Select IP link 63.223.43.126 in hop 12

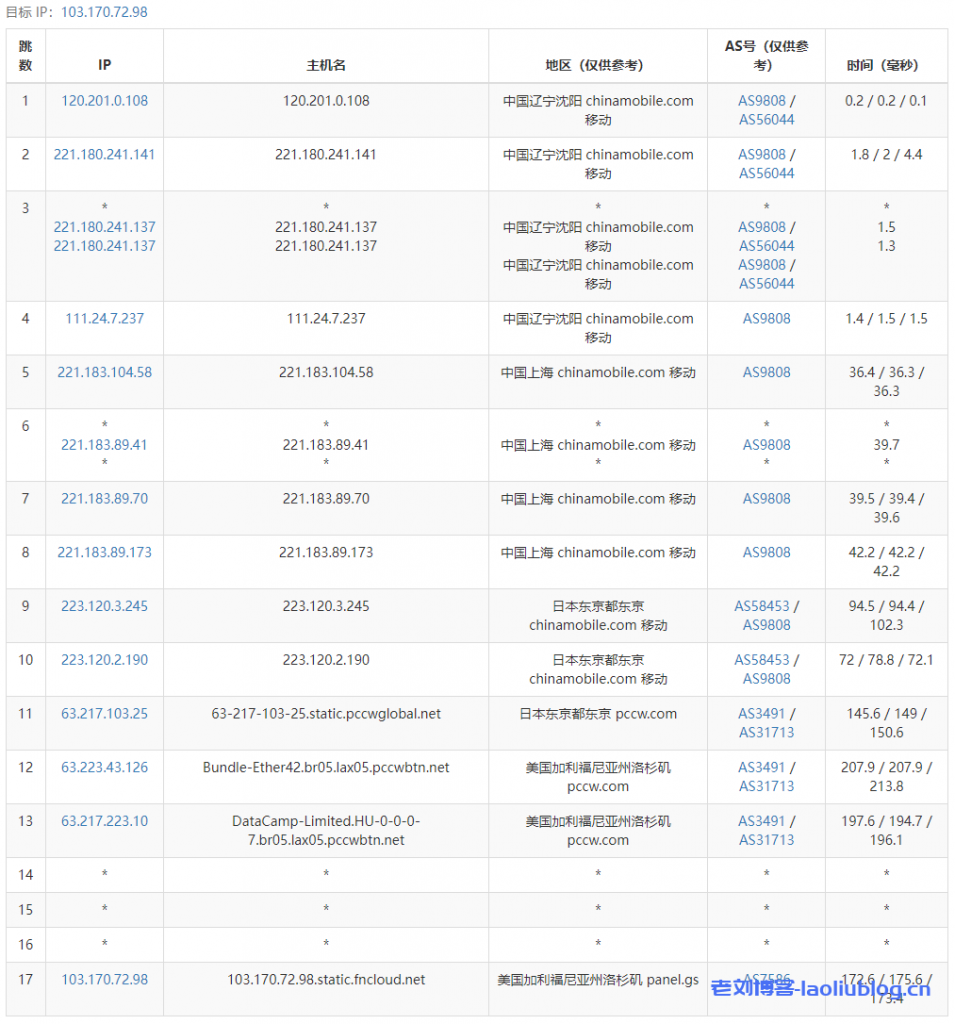tap(103, 768)
